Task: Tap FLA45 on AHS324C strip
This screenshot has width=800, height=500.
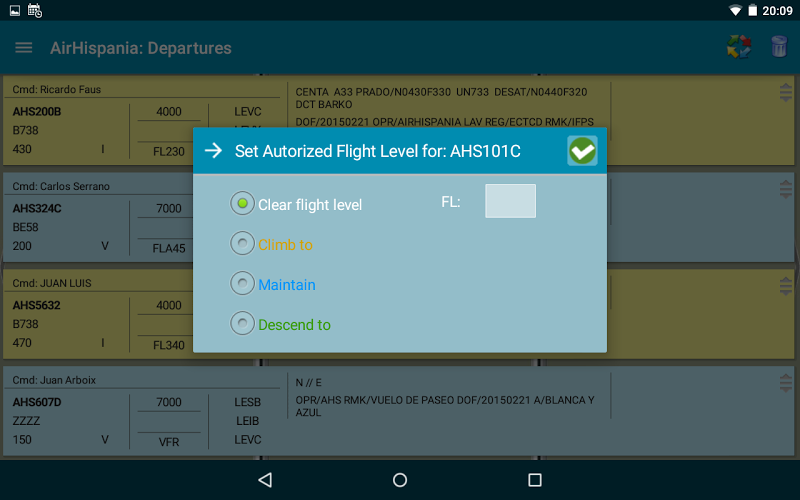Action: [x=169, y=248]
